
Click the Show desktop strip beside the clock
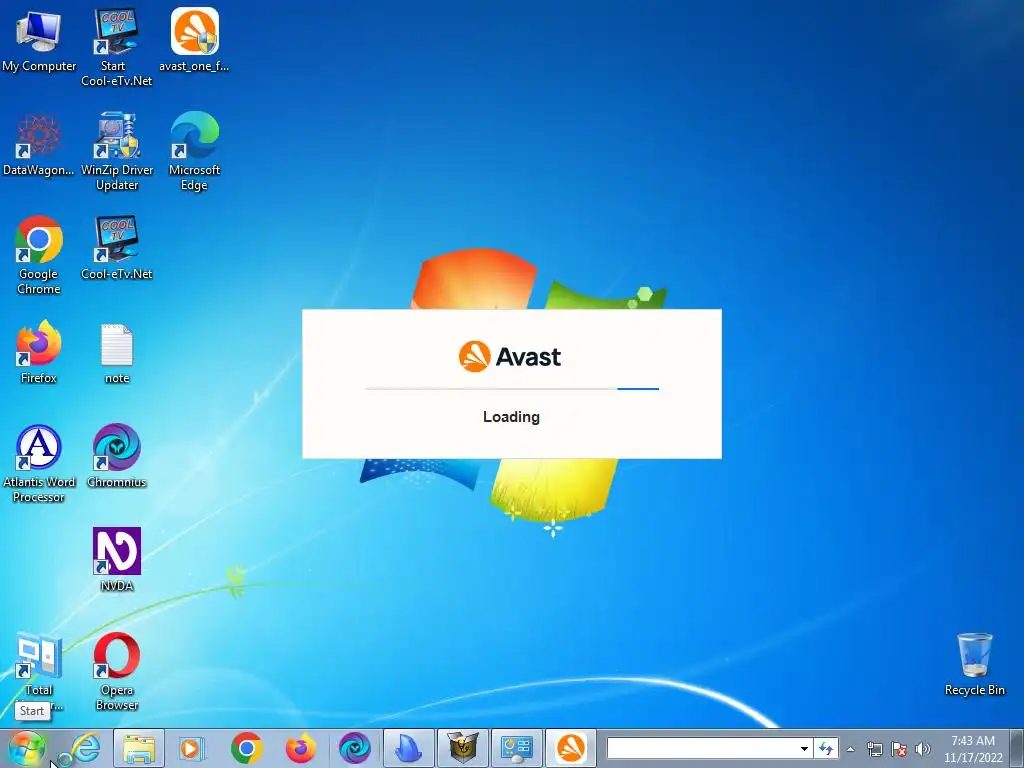click(x=1017, y=748)
